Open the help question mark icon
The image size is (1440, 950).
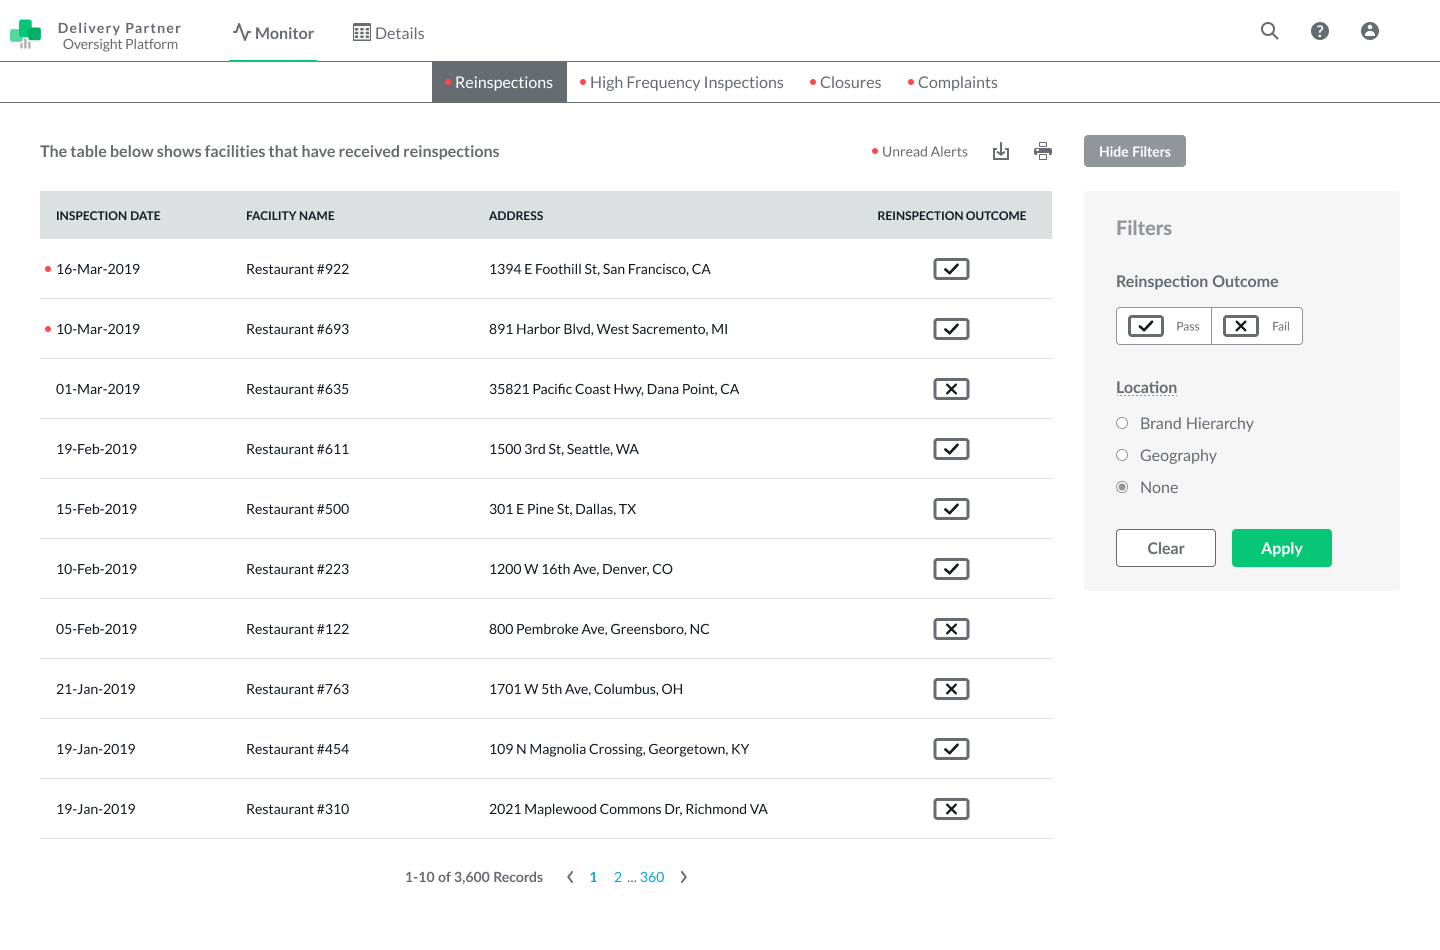(x=1320, y=31)
